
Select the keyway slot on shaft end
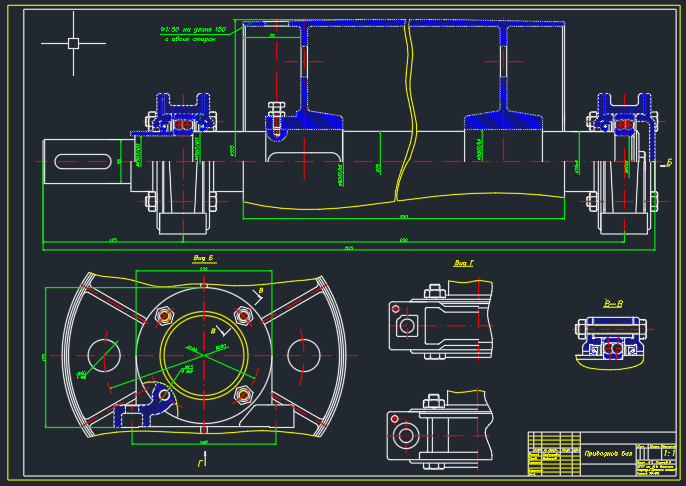coord(83,161)
